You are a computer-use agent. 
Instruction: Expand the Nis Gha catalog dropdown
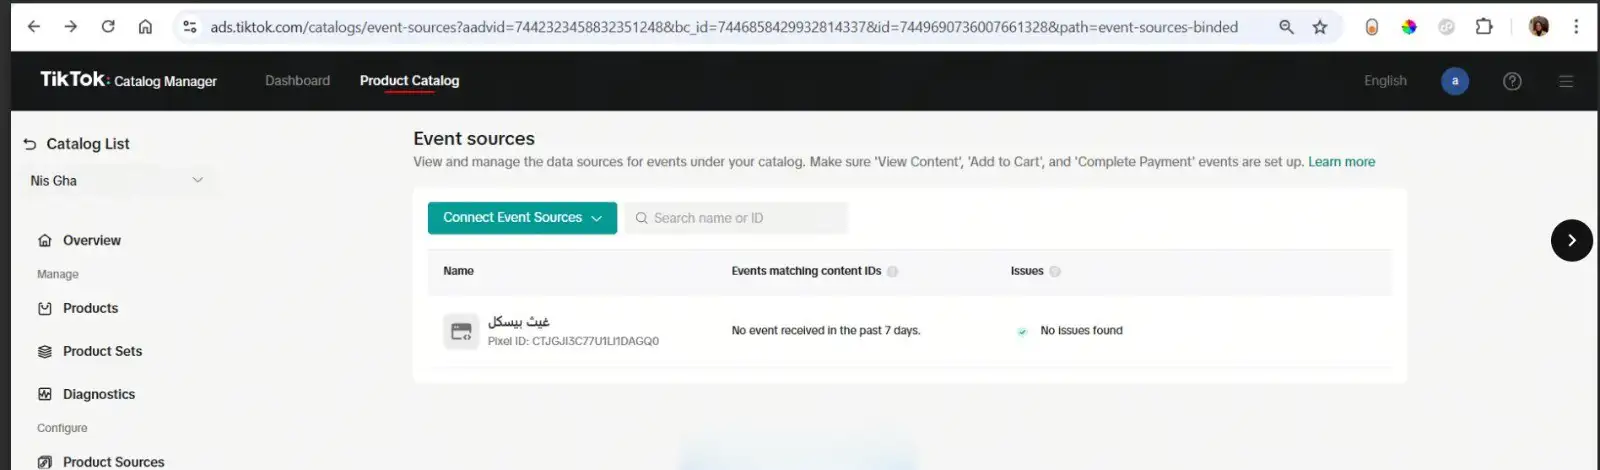point(117,181)
